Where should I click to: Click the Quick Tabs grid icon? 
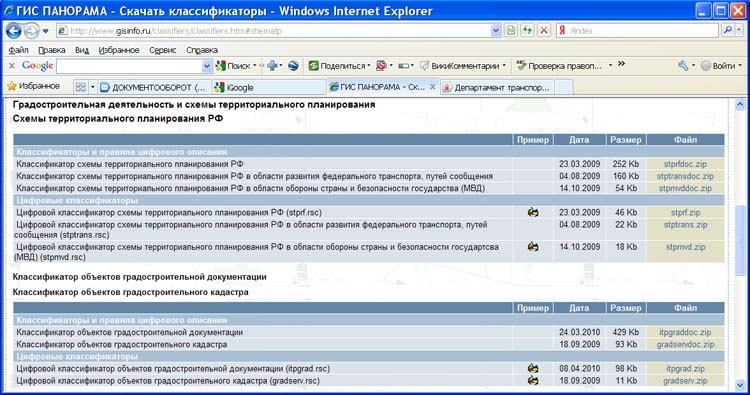pyautogui.click(x=80, y=87)
